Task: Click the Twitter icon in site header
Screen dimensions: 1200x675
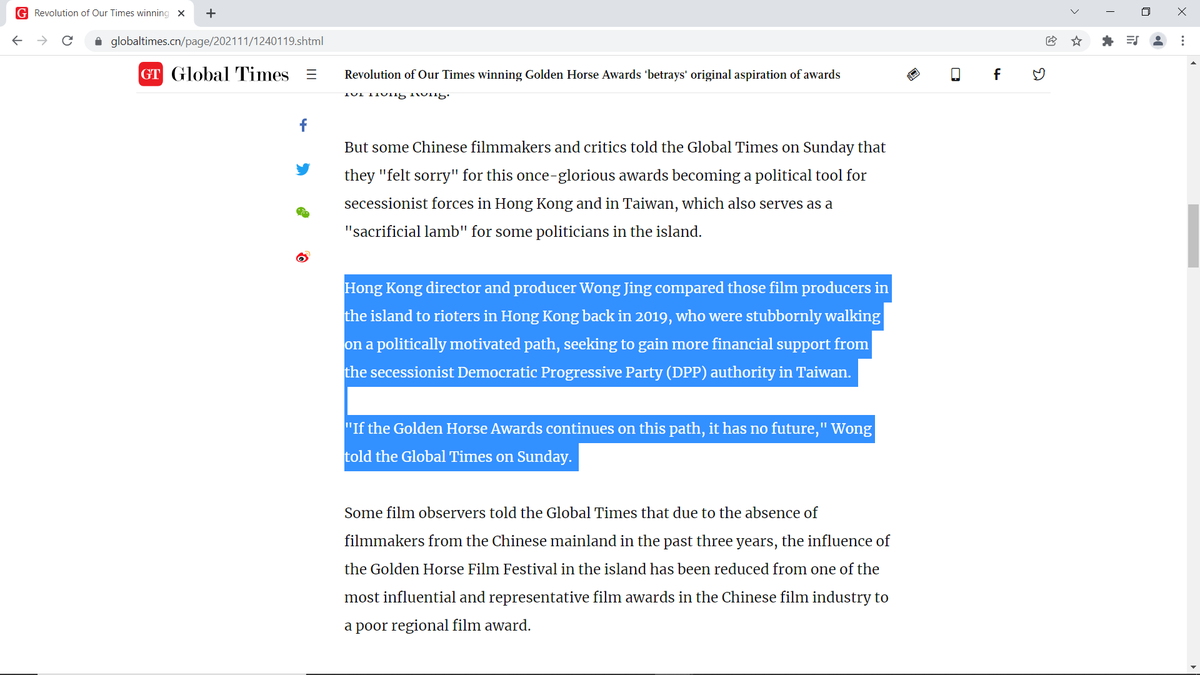Action: (x=1038, y=74)
